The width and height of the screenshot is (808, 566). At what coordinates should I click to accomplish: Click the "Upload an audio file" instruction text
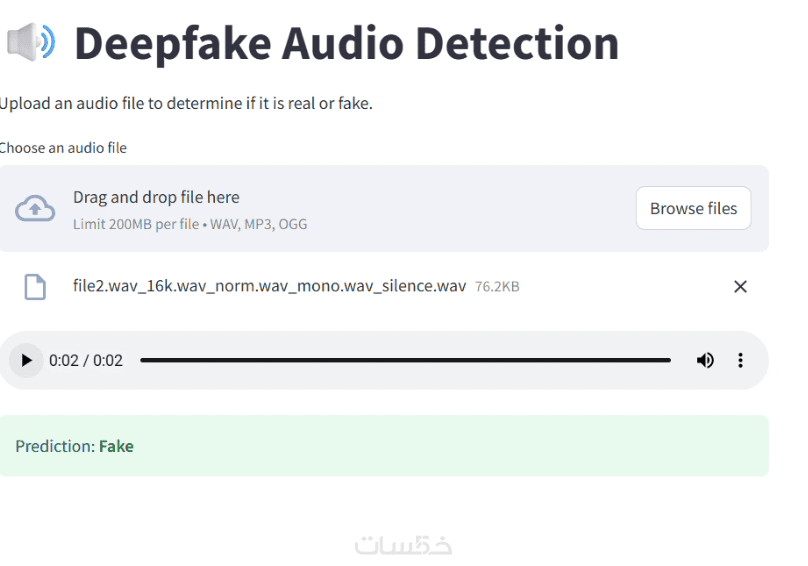click(x=186, y=103)
